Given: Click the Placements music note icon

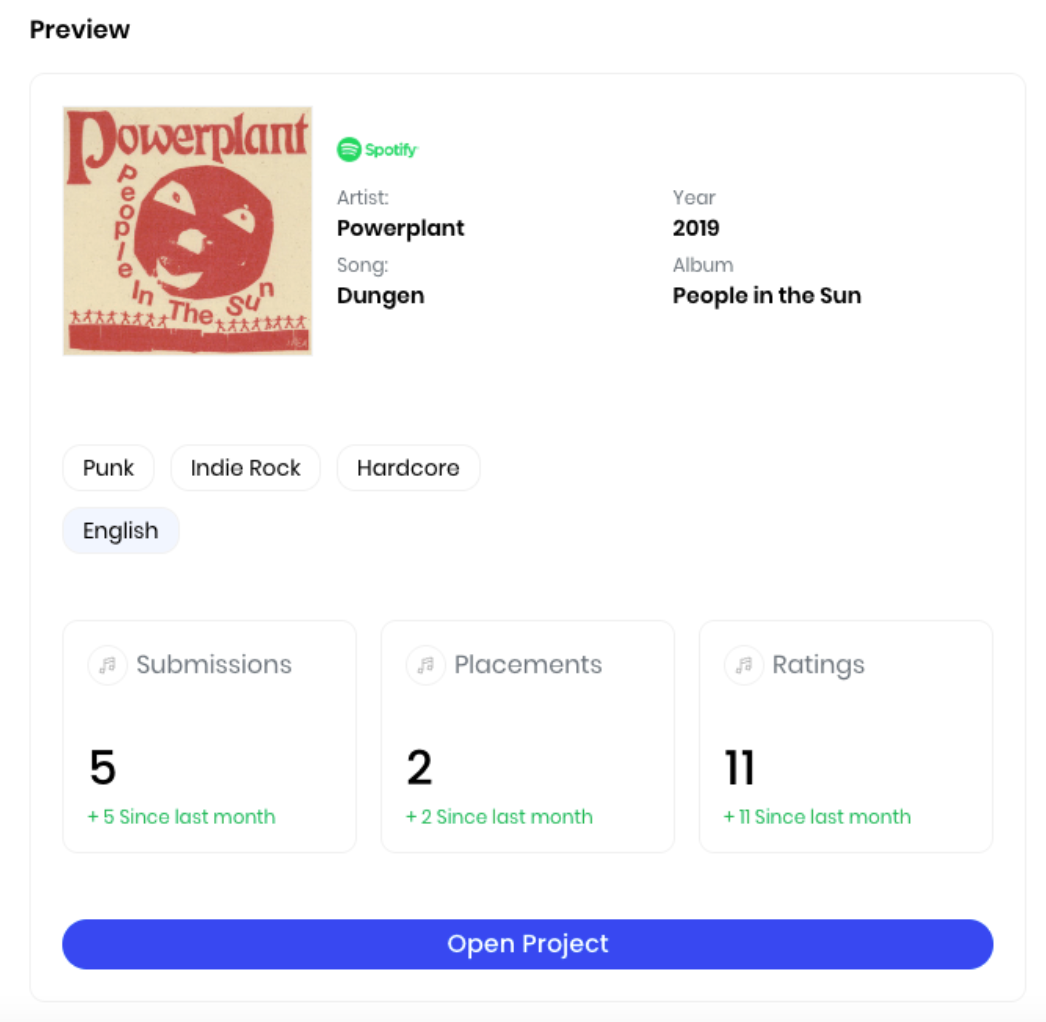Looking at the screenshot, I should coord(426,665).
